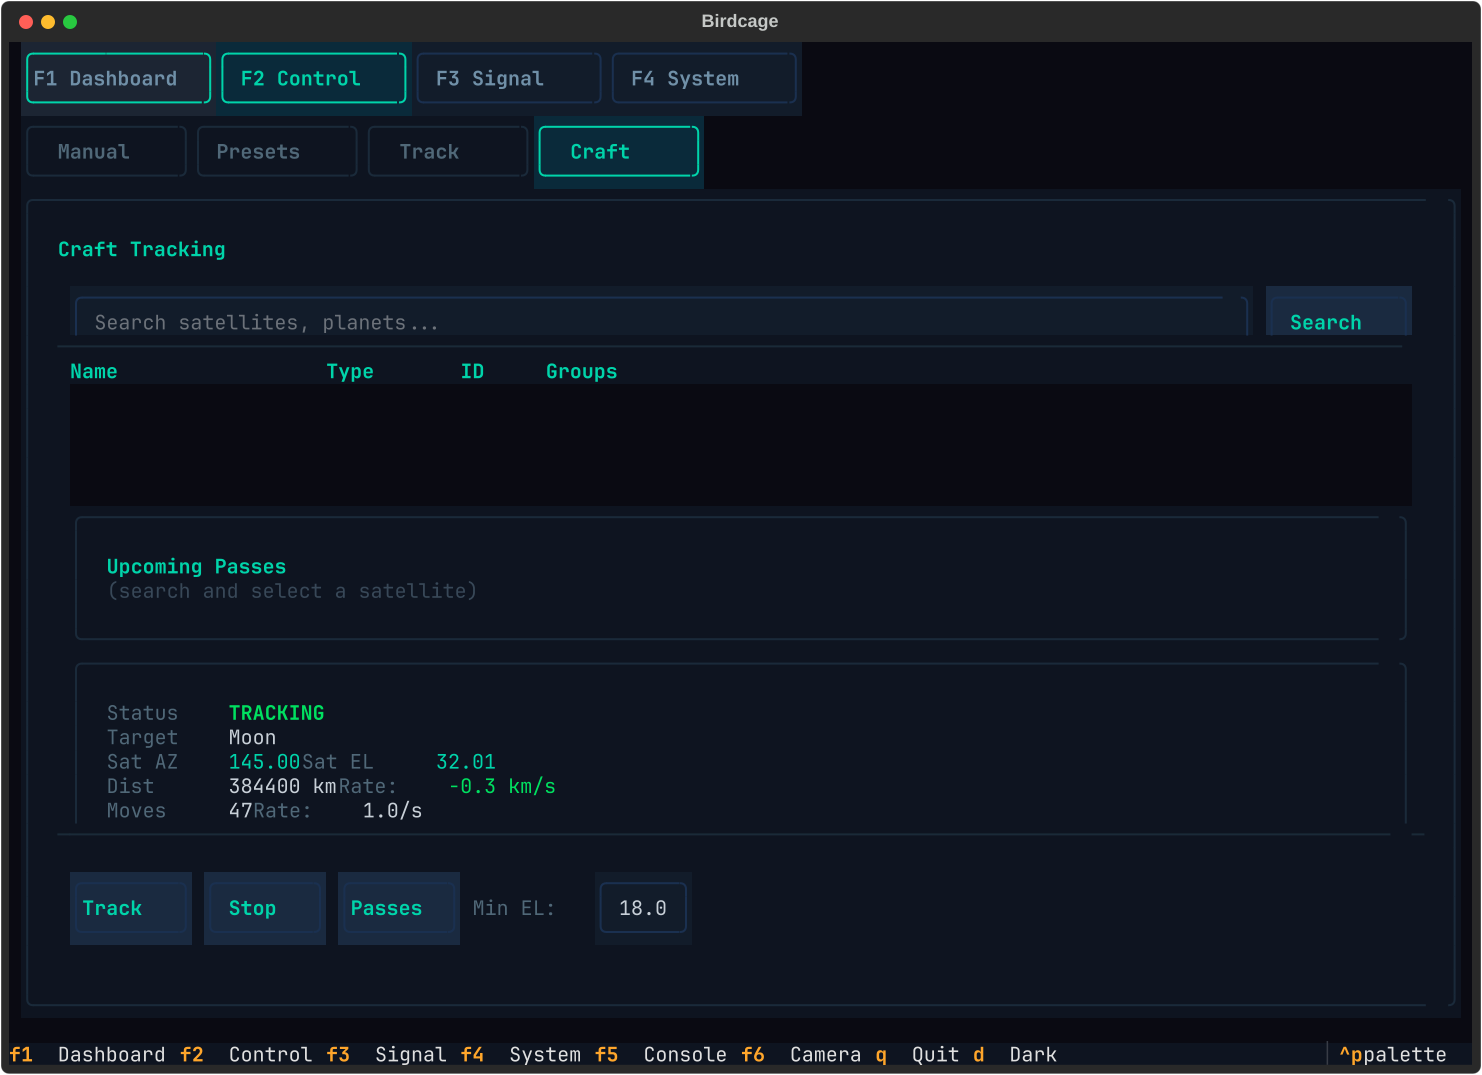
Task: Click the Sat EL value 32.01
Action: 466,762
